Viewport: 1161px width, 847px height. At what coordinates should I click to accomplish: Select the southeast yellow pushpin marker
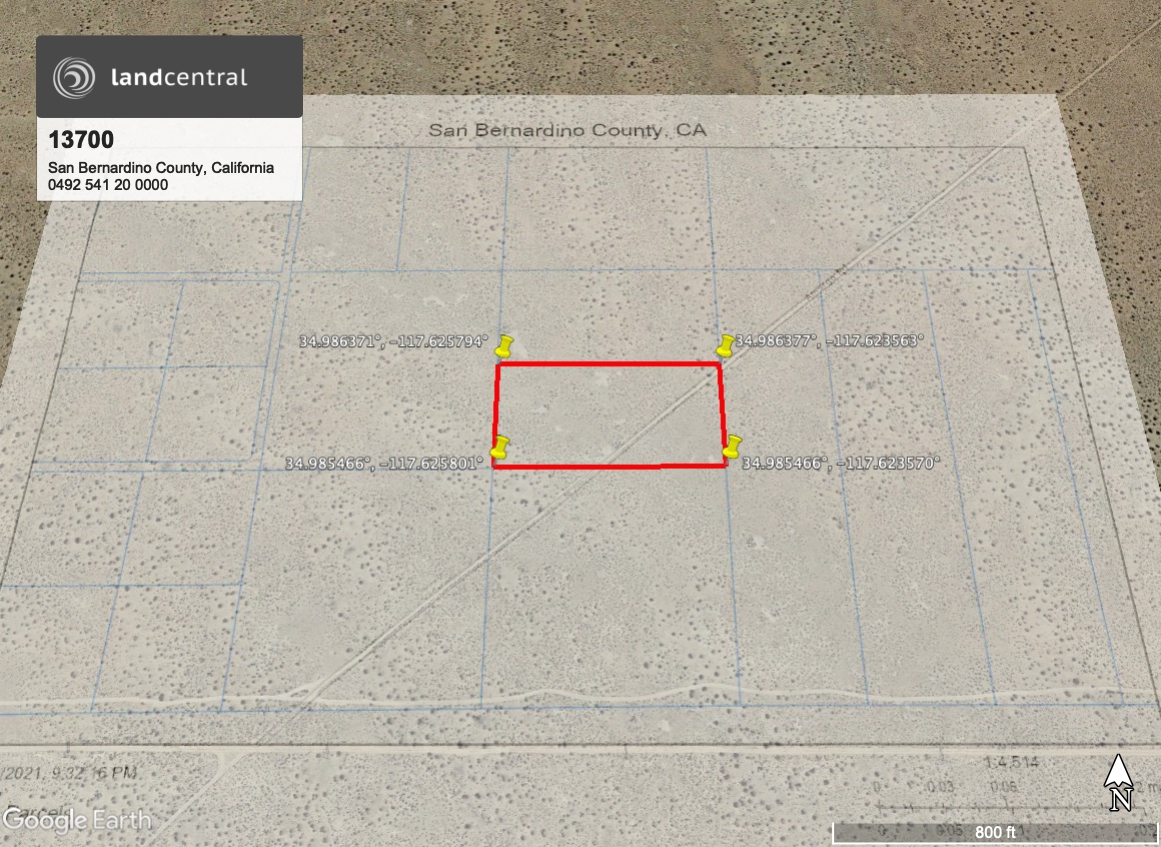tap(733, 447)
